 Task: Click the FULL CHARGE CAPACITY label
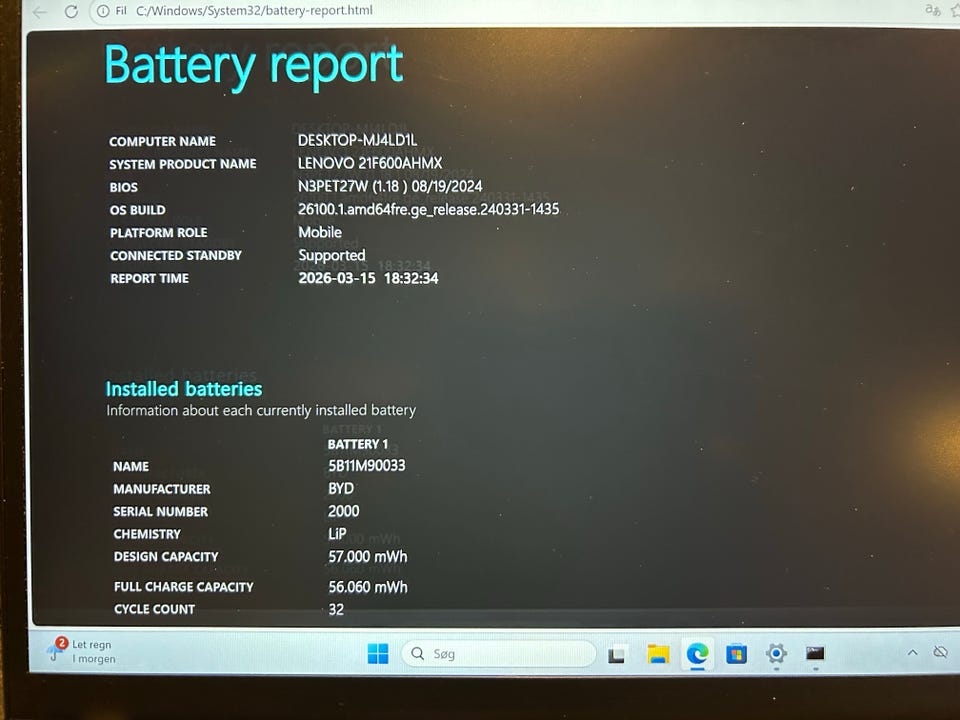tap(183, 587)
